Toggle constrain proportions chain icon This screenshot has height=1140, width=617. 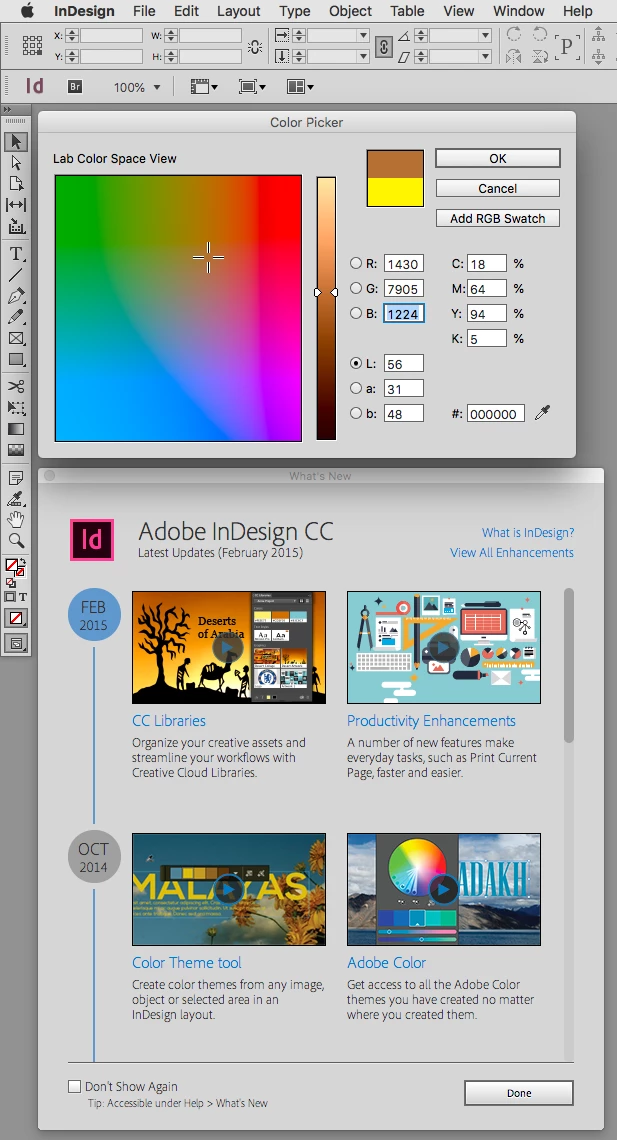pos(384,46)
